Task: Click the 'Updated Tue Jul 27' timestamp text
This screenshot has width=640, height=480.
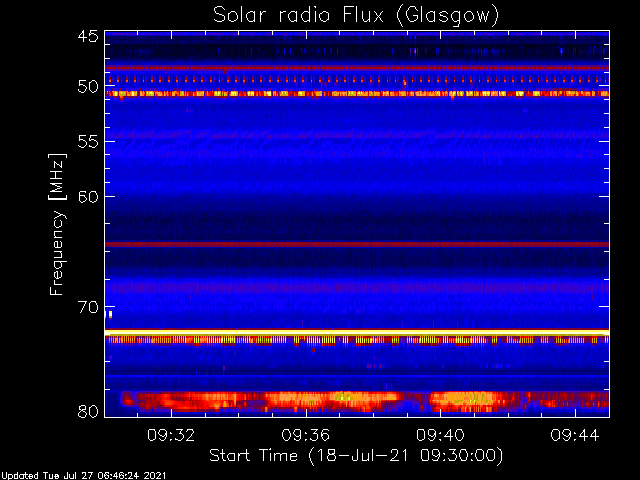Action: point(83,476)
